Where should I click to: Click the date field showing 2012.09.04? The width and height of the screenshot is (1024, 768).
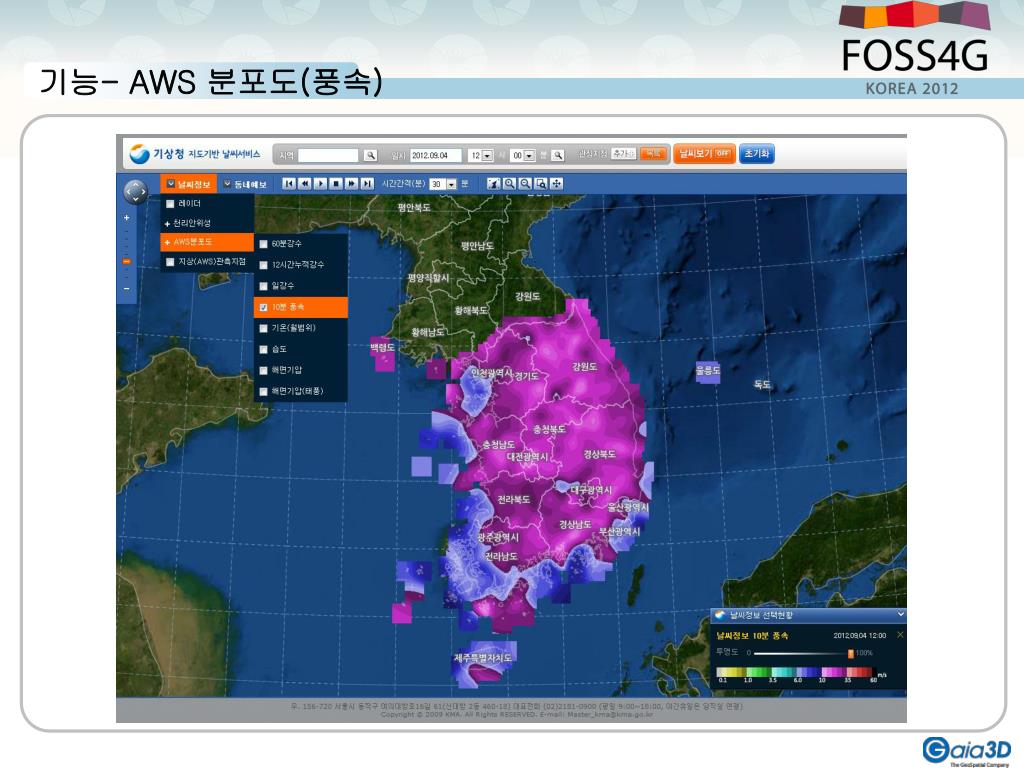(x=436, y=155)
